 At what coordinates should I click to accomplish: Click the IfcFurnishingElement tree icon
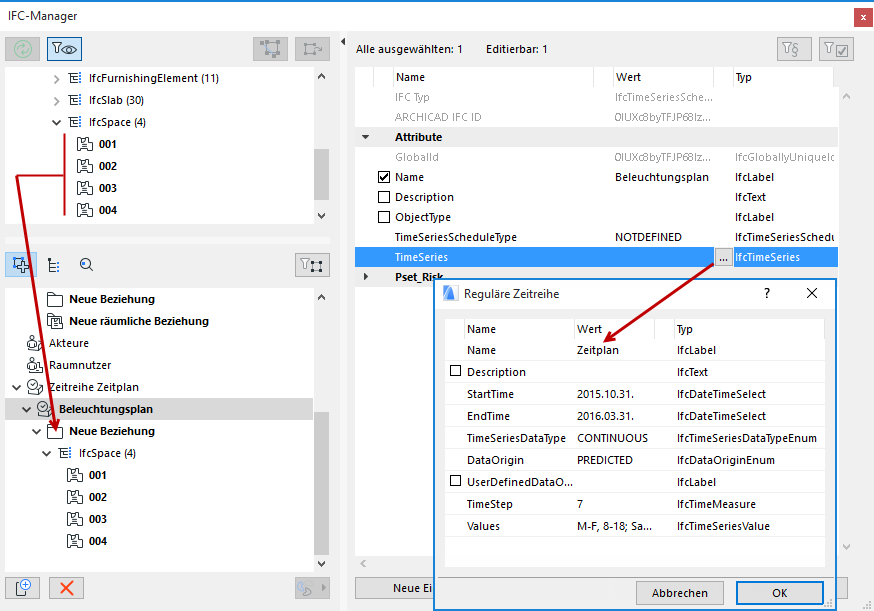click(x=75, y=78)
